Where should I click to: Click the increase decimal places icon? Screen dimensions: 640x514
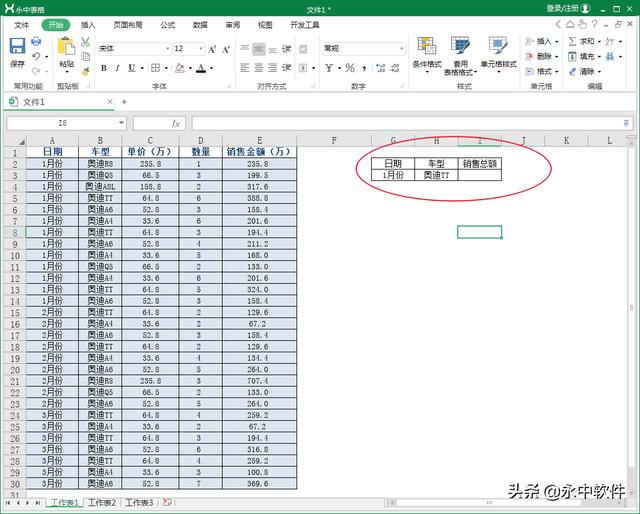(380, 68)
